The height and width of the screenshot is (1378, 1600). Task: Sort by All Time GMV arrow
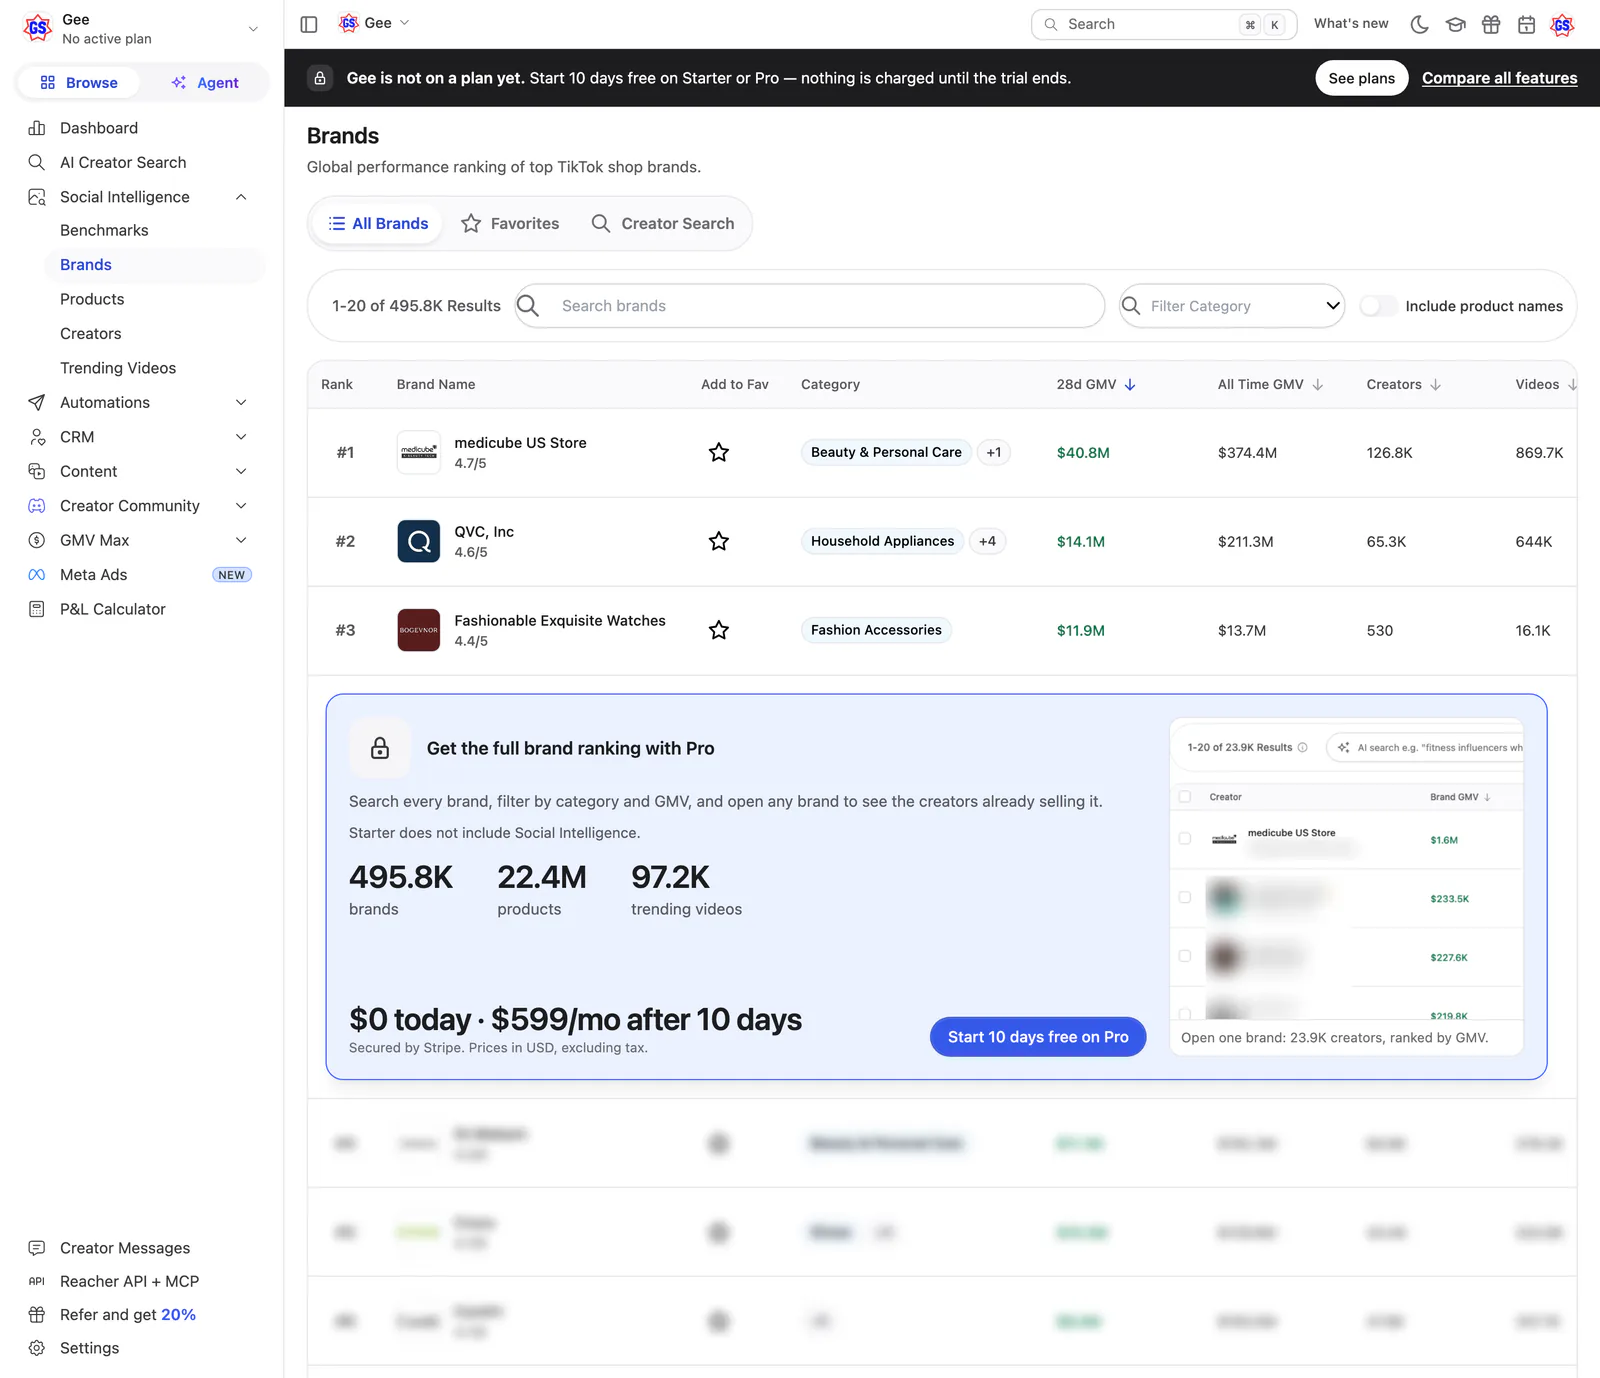coord(1318,384)
